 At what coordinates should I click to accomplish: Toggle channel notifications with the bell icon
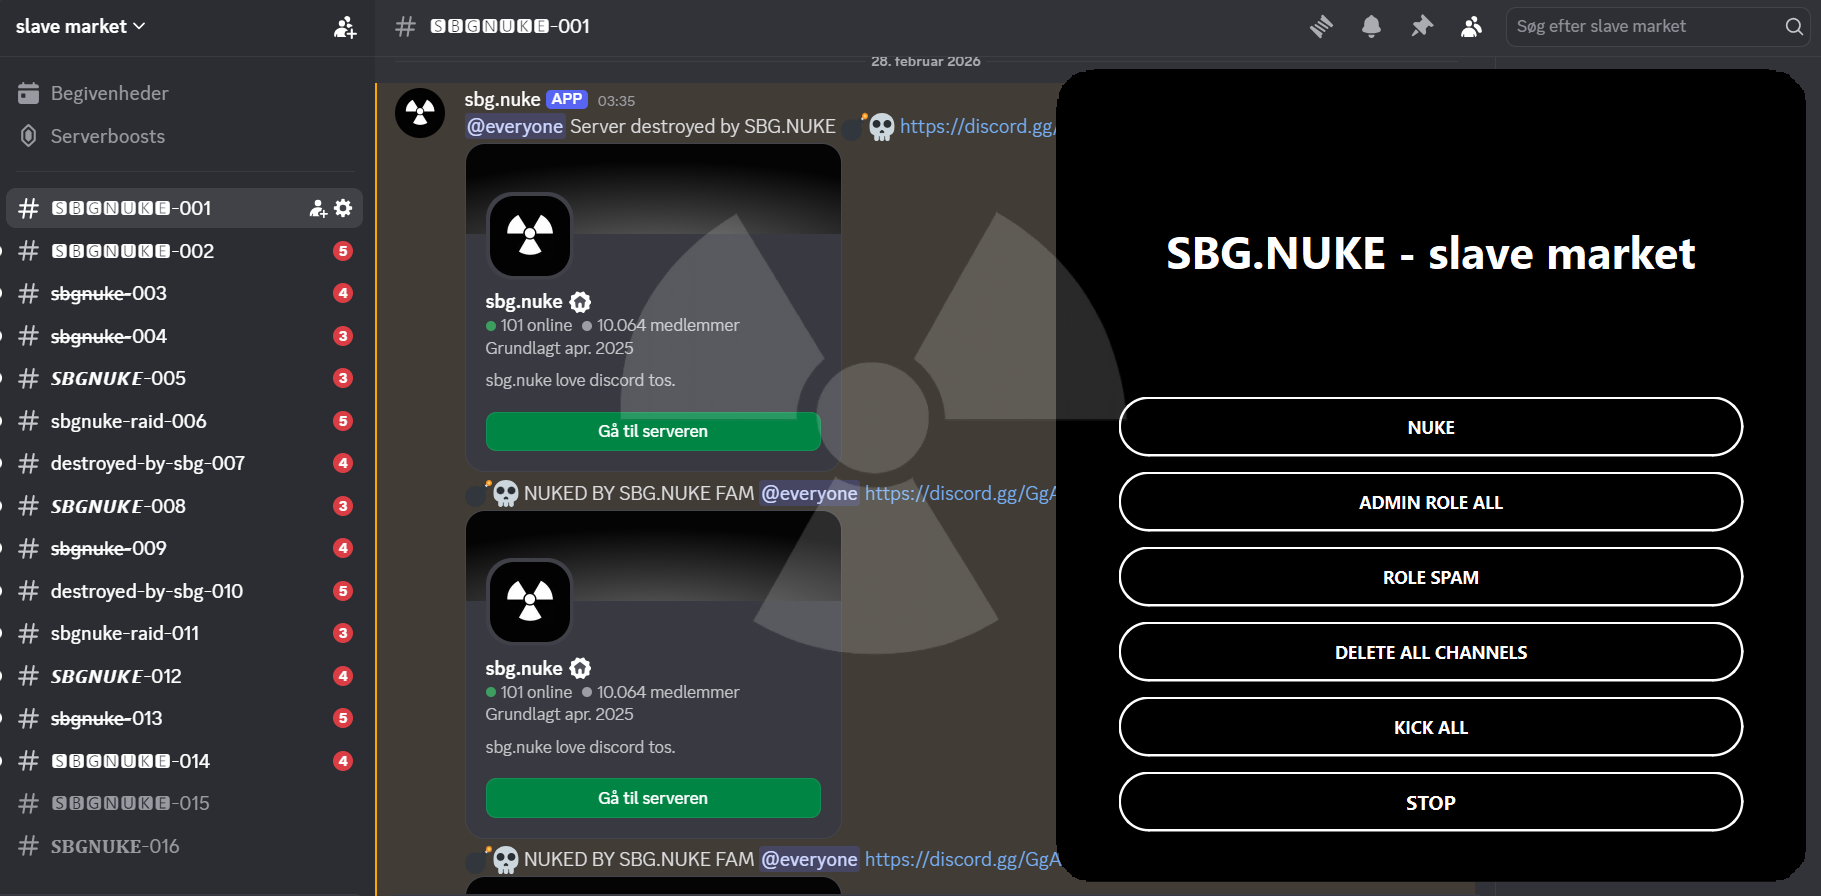[x=1371, y=27]
